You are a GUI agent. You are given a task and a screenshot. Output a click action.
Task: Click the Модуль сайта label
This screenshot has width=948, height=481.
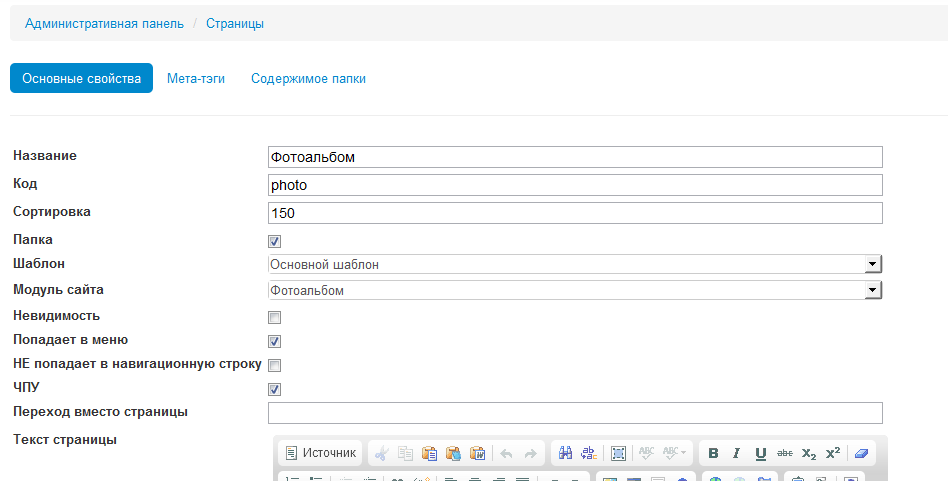(x=58, y=289)
